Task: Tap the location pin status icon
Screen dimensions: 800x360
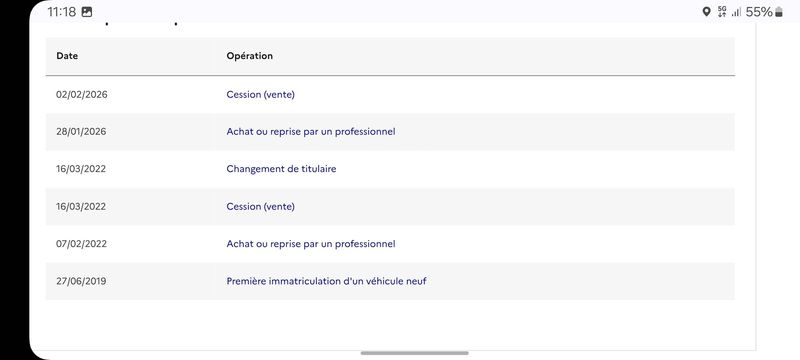Action: [706, 12]
